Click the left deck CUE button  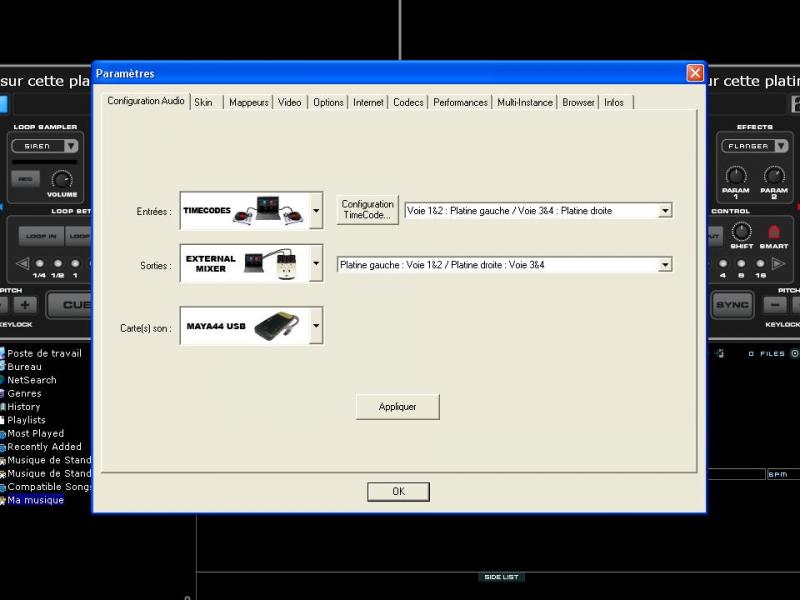[70, 305]
